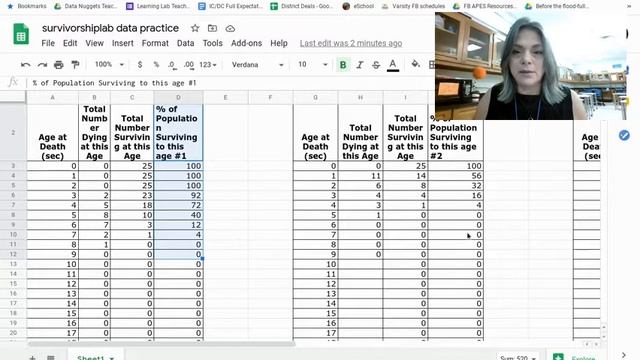Click the webcam video overlay thumbnail
Viewport: 640px width, 360px height.
(x=531, y=66)
